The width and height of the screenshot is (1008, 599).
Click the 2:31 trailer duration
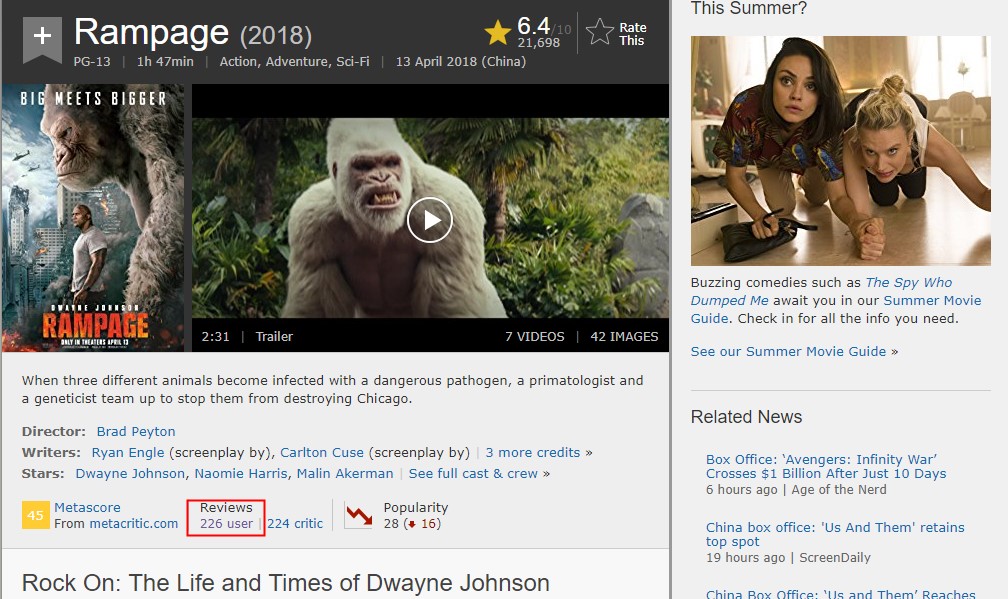pos(215,336)
